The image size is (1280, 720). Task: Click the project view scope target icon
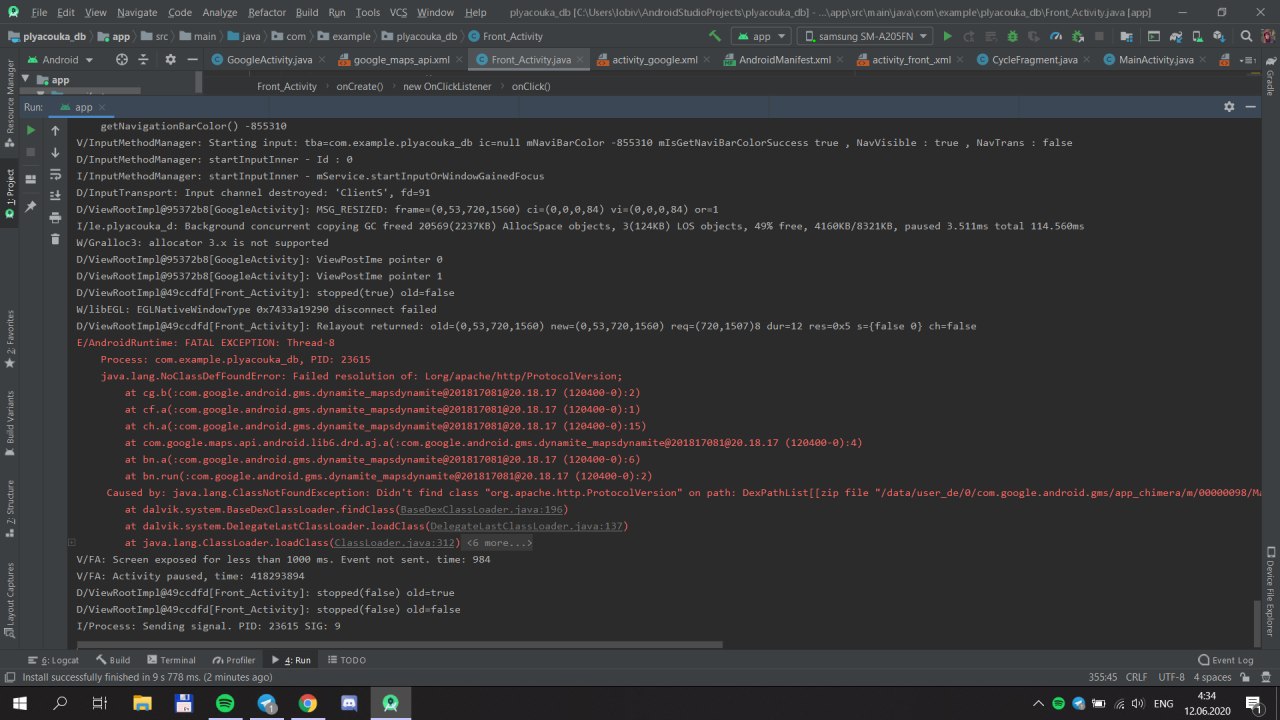click(122, 59)
